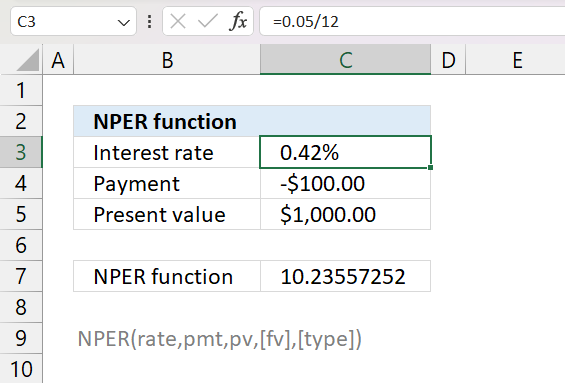The height and width of the screenshot is (383, 565).
Task: Select row 5 header
Action: point(21,214)
